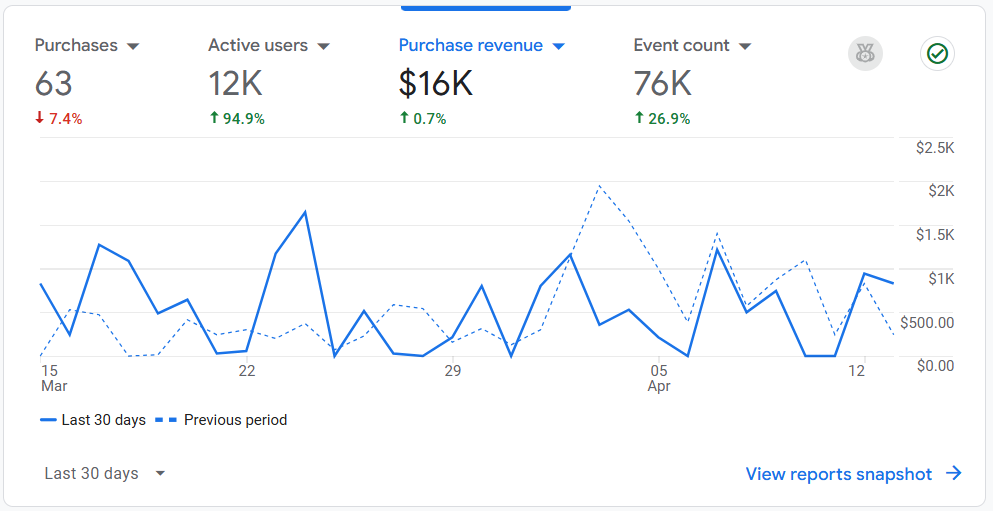Click the solid line marker in the legend
Screen dimensions: 993x511
pos(48,420)
